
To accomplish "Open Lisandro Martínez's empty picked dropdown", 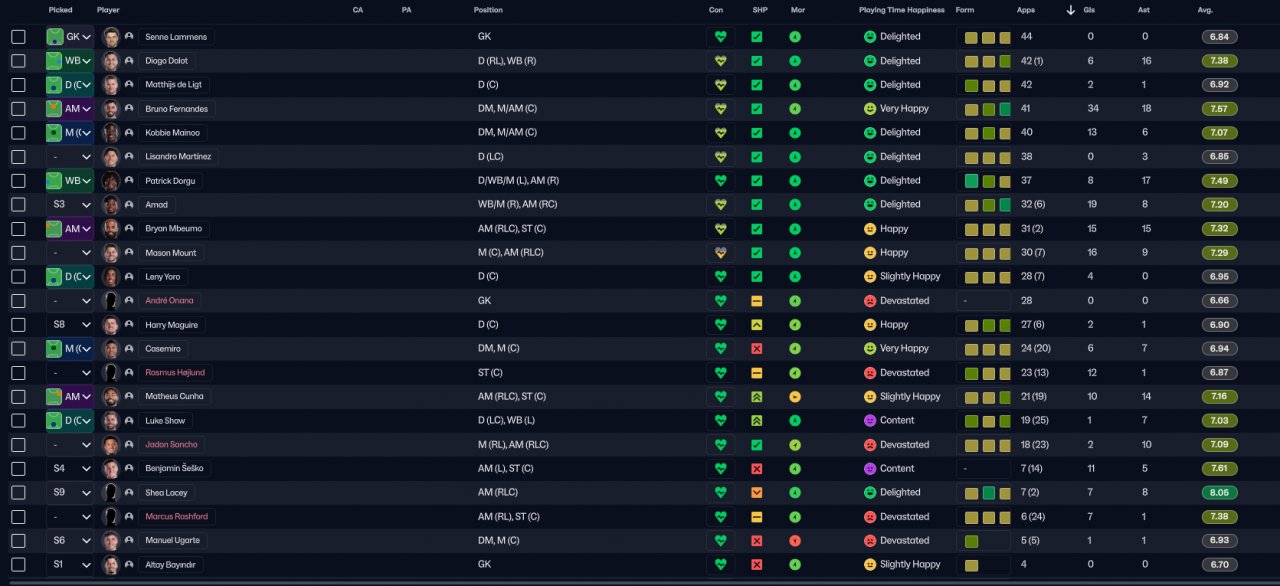I will (69, 157).
